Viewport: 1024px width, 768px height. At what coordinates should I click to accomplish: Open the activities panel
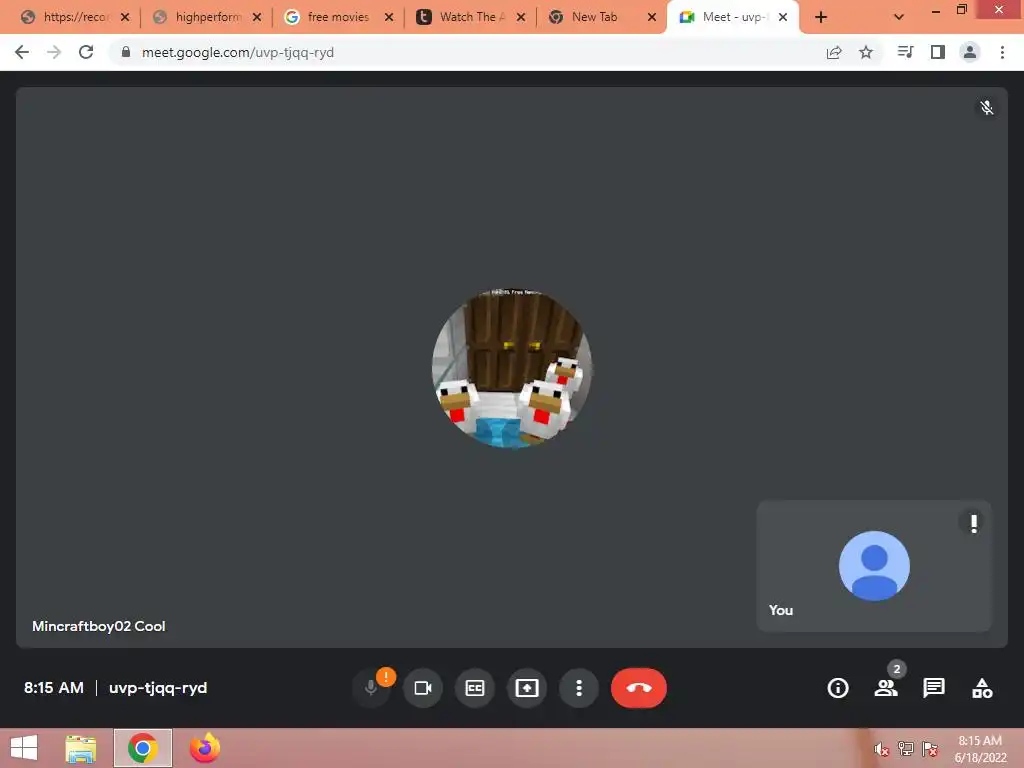pos(982,688)
